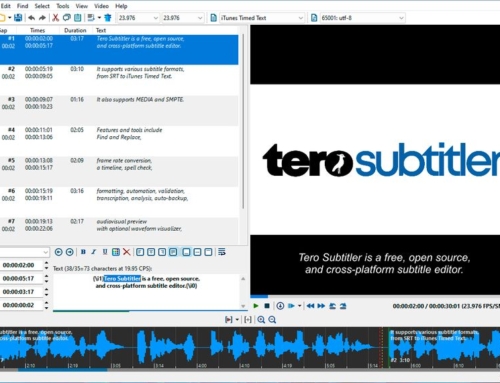Click the Paste clipboard icon
Image resolution: width=500 pixels, height=383 pixels.
77,18
